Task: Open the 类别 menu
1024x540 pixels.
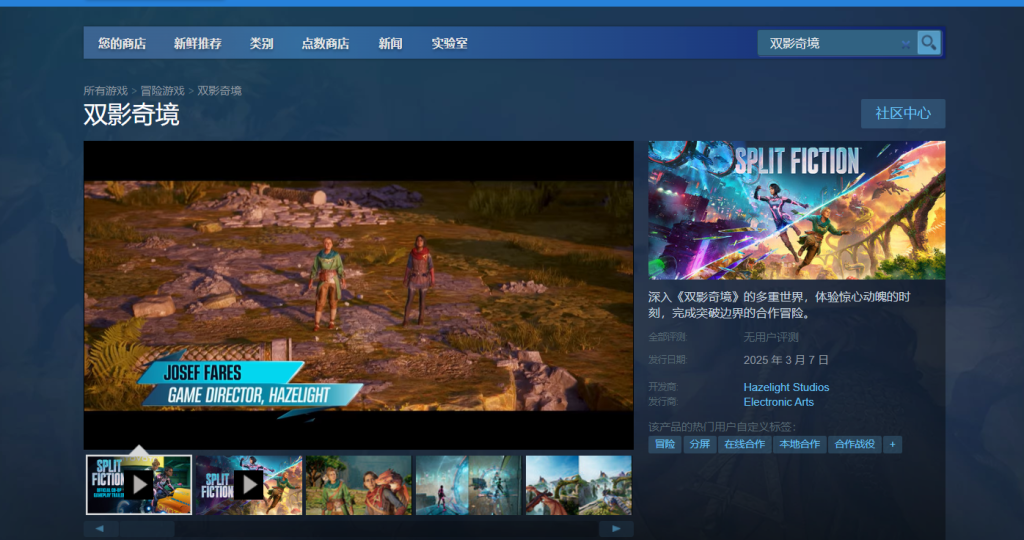Action: tap(261, 43)
